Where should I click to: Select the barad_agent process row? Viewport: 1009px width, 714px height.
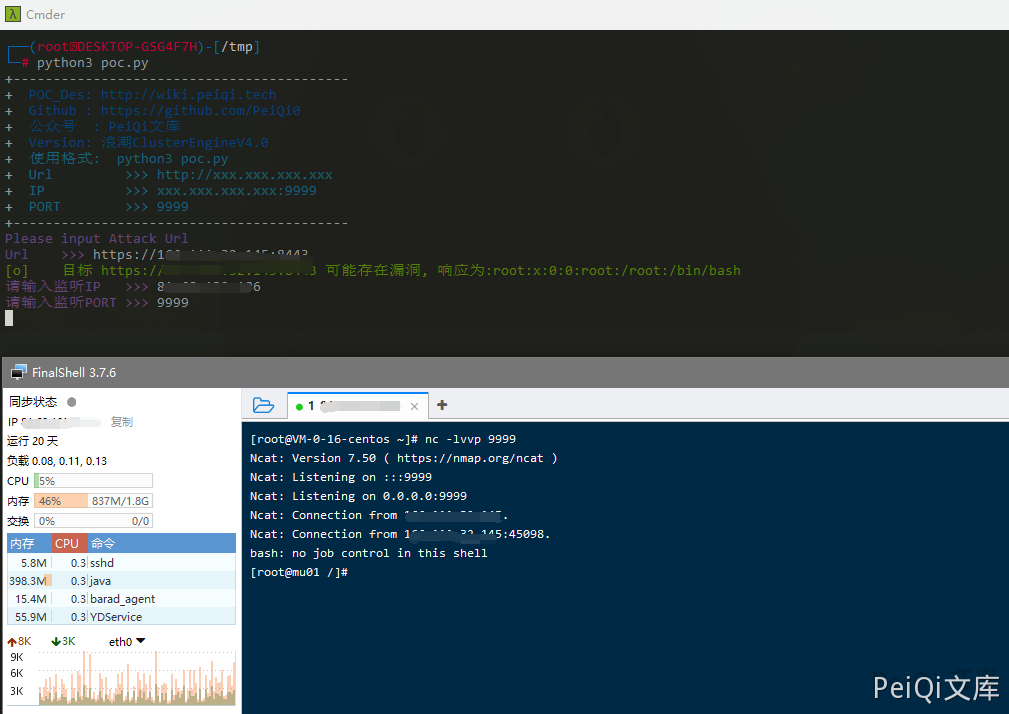[x=122, y=599]
